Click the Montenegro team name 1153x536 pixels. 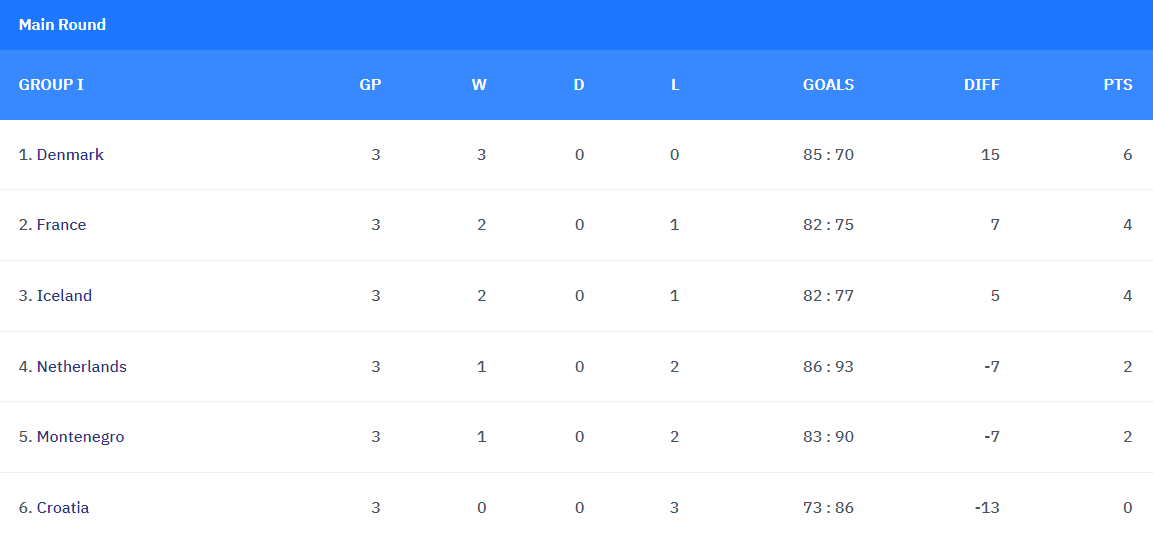point(80,437)
